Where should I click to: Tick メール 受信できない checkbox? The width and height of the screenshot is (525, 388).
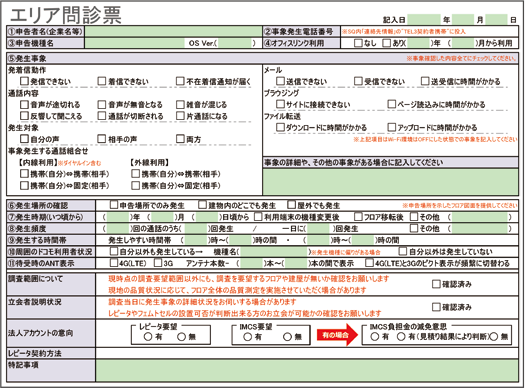358,81
